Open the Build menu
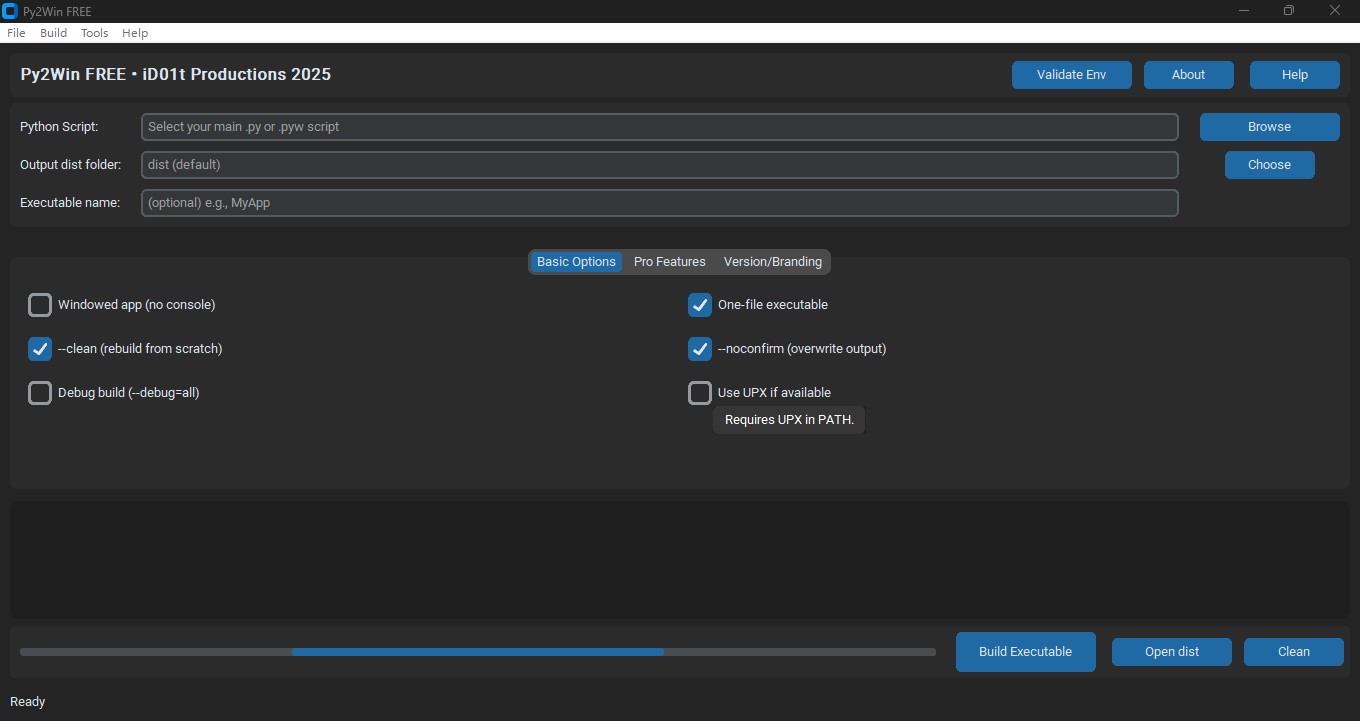 [x=54, y=33]
